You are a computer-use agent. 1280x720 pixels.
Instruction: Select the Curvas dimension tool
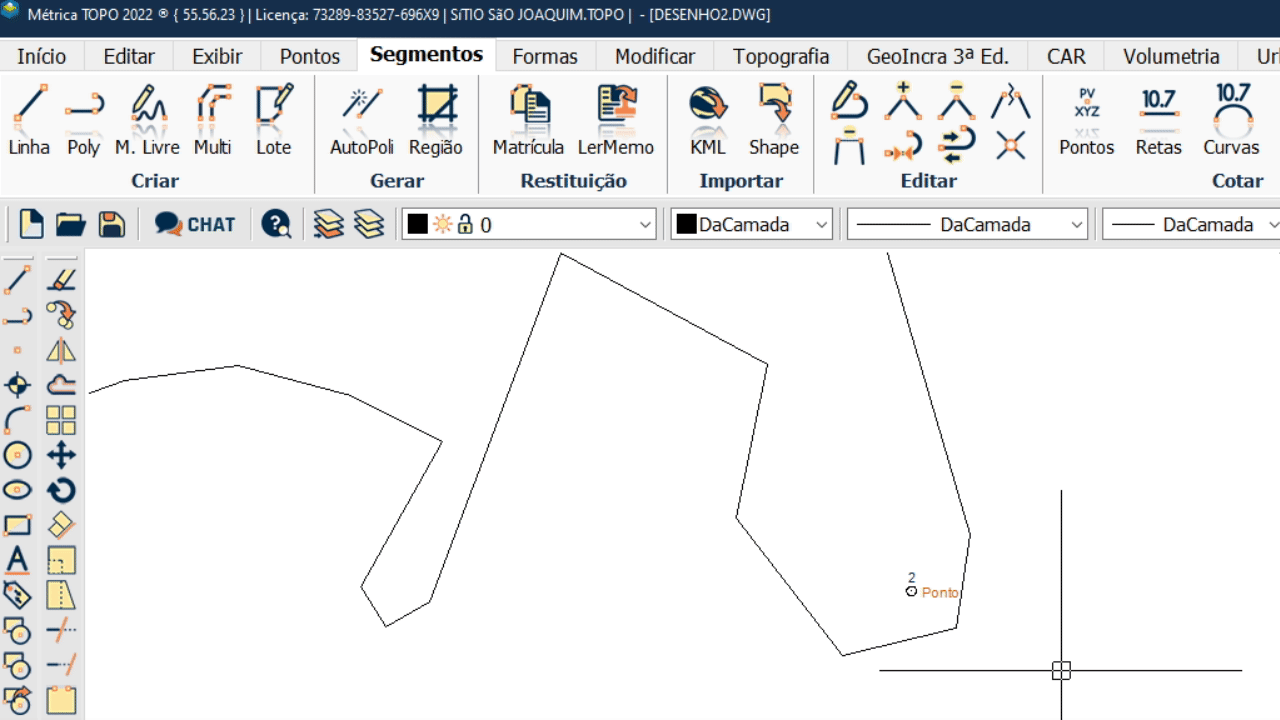coord(1231,120)
